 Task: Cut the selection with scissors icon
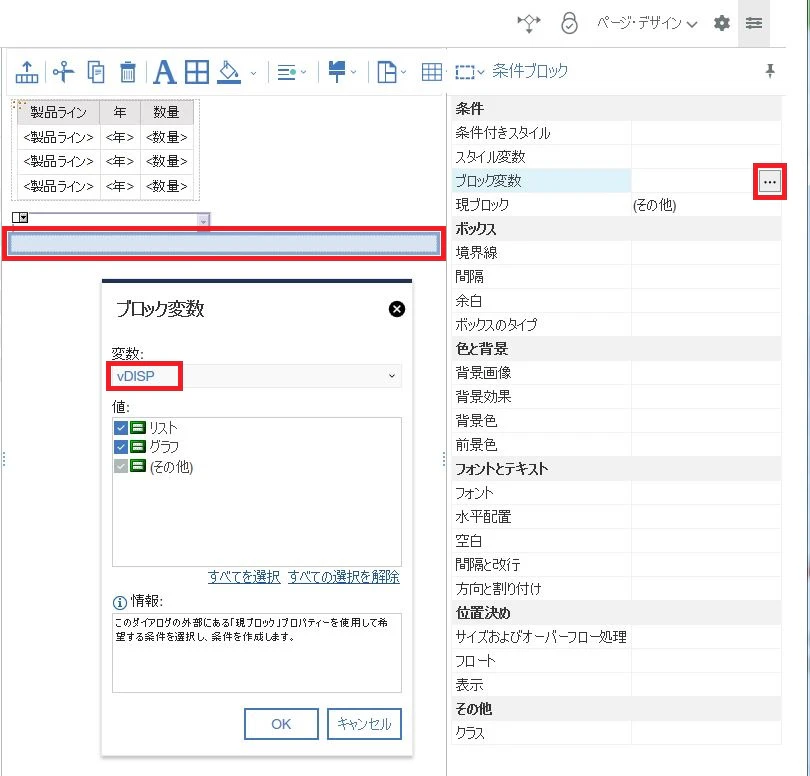pos(63,72)
